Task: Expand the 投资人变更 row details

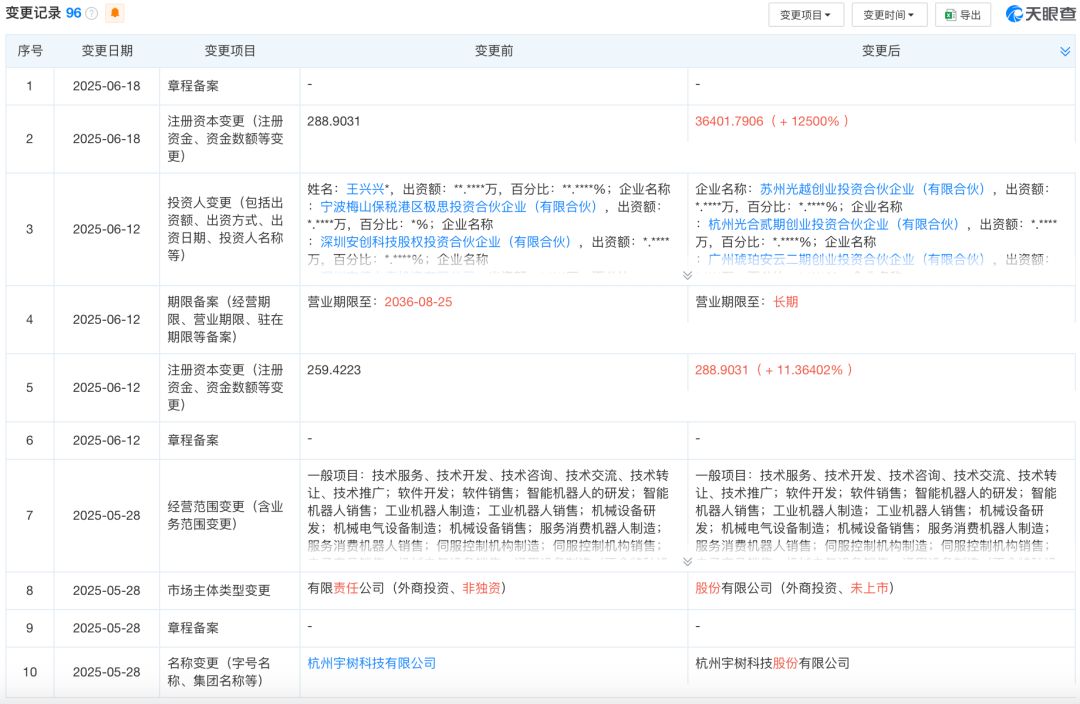Action: click(x=687, y=275)
